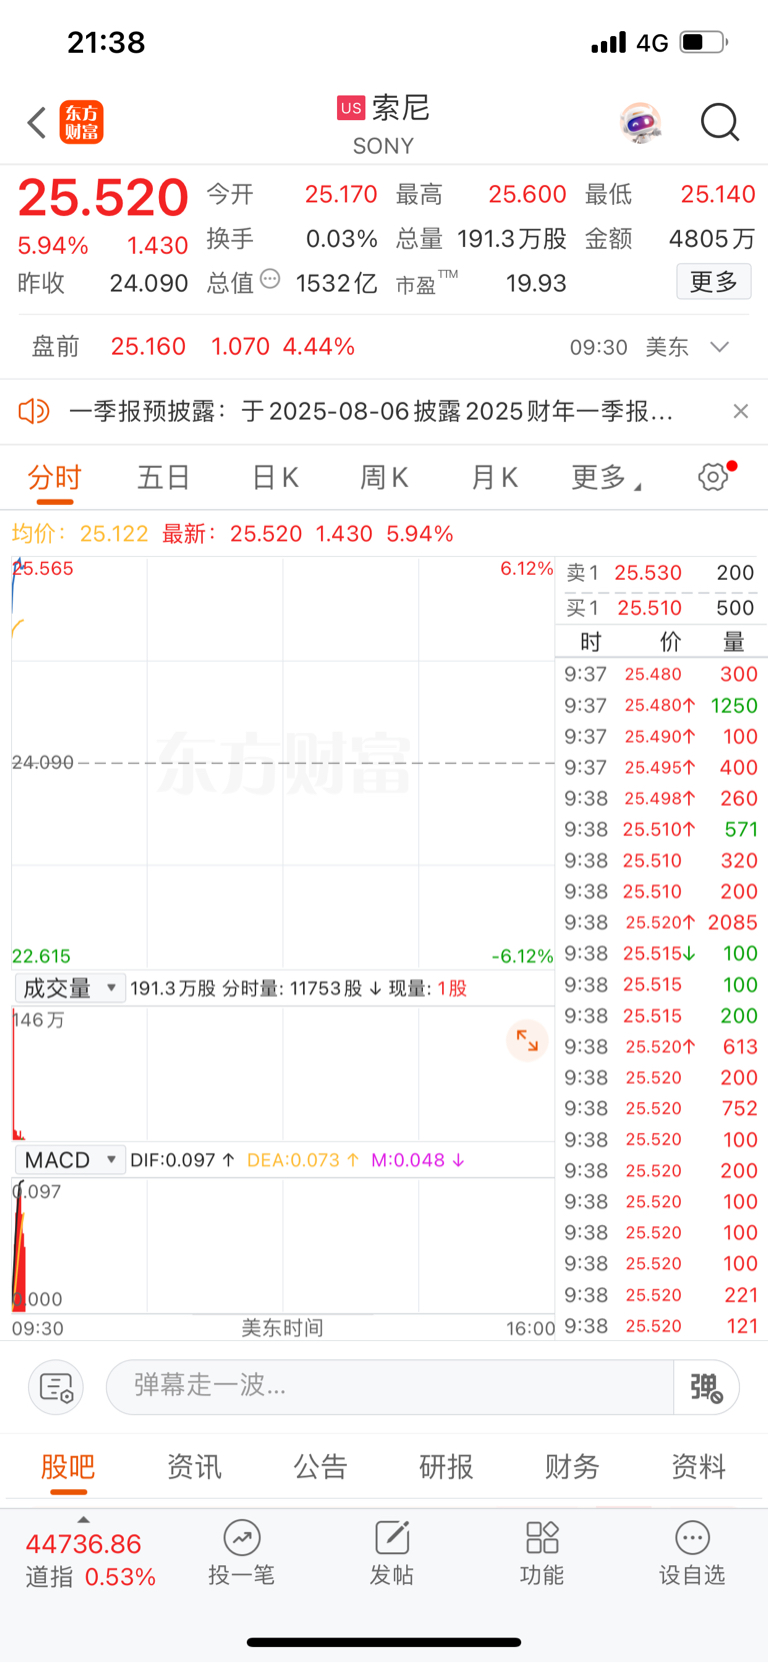Open chart settings gear icon
The width and height of the screenshot is (768, 1663).
point(714,476)
